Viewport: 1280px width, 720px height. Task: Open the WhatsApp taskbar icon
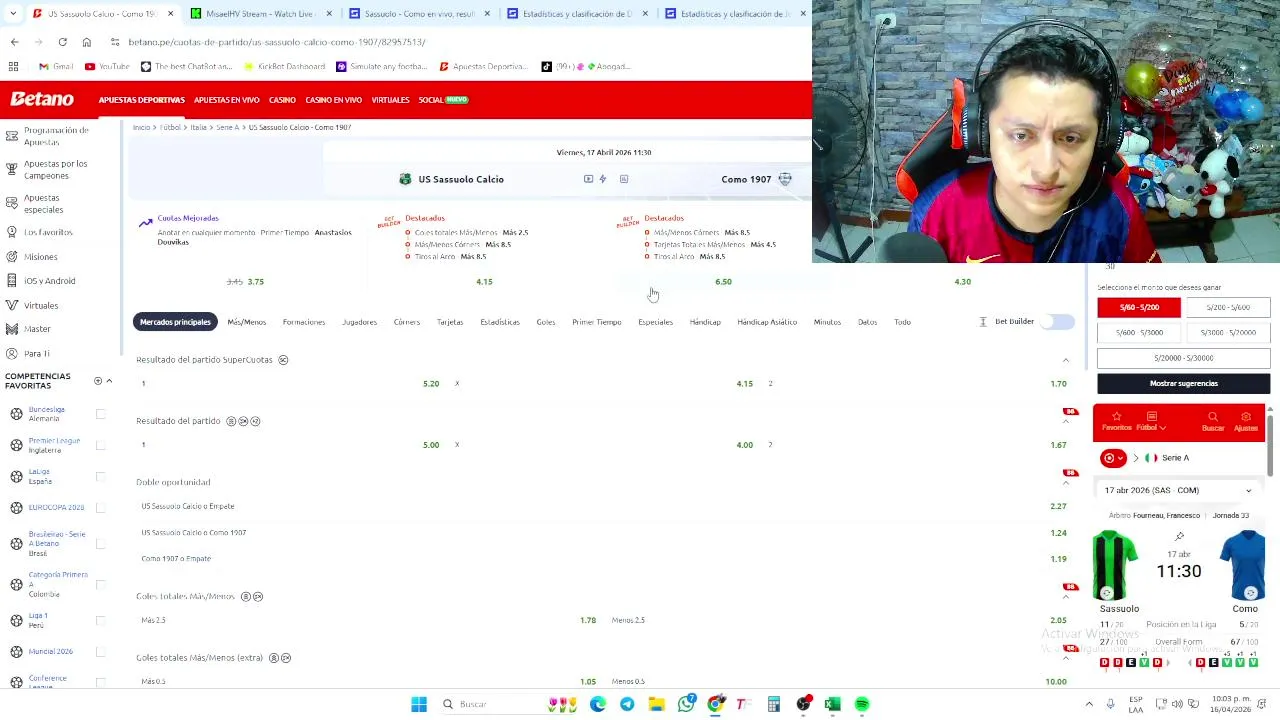pyautogui.click(x=686, y=704)
